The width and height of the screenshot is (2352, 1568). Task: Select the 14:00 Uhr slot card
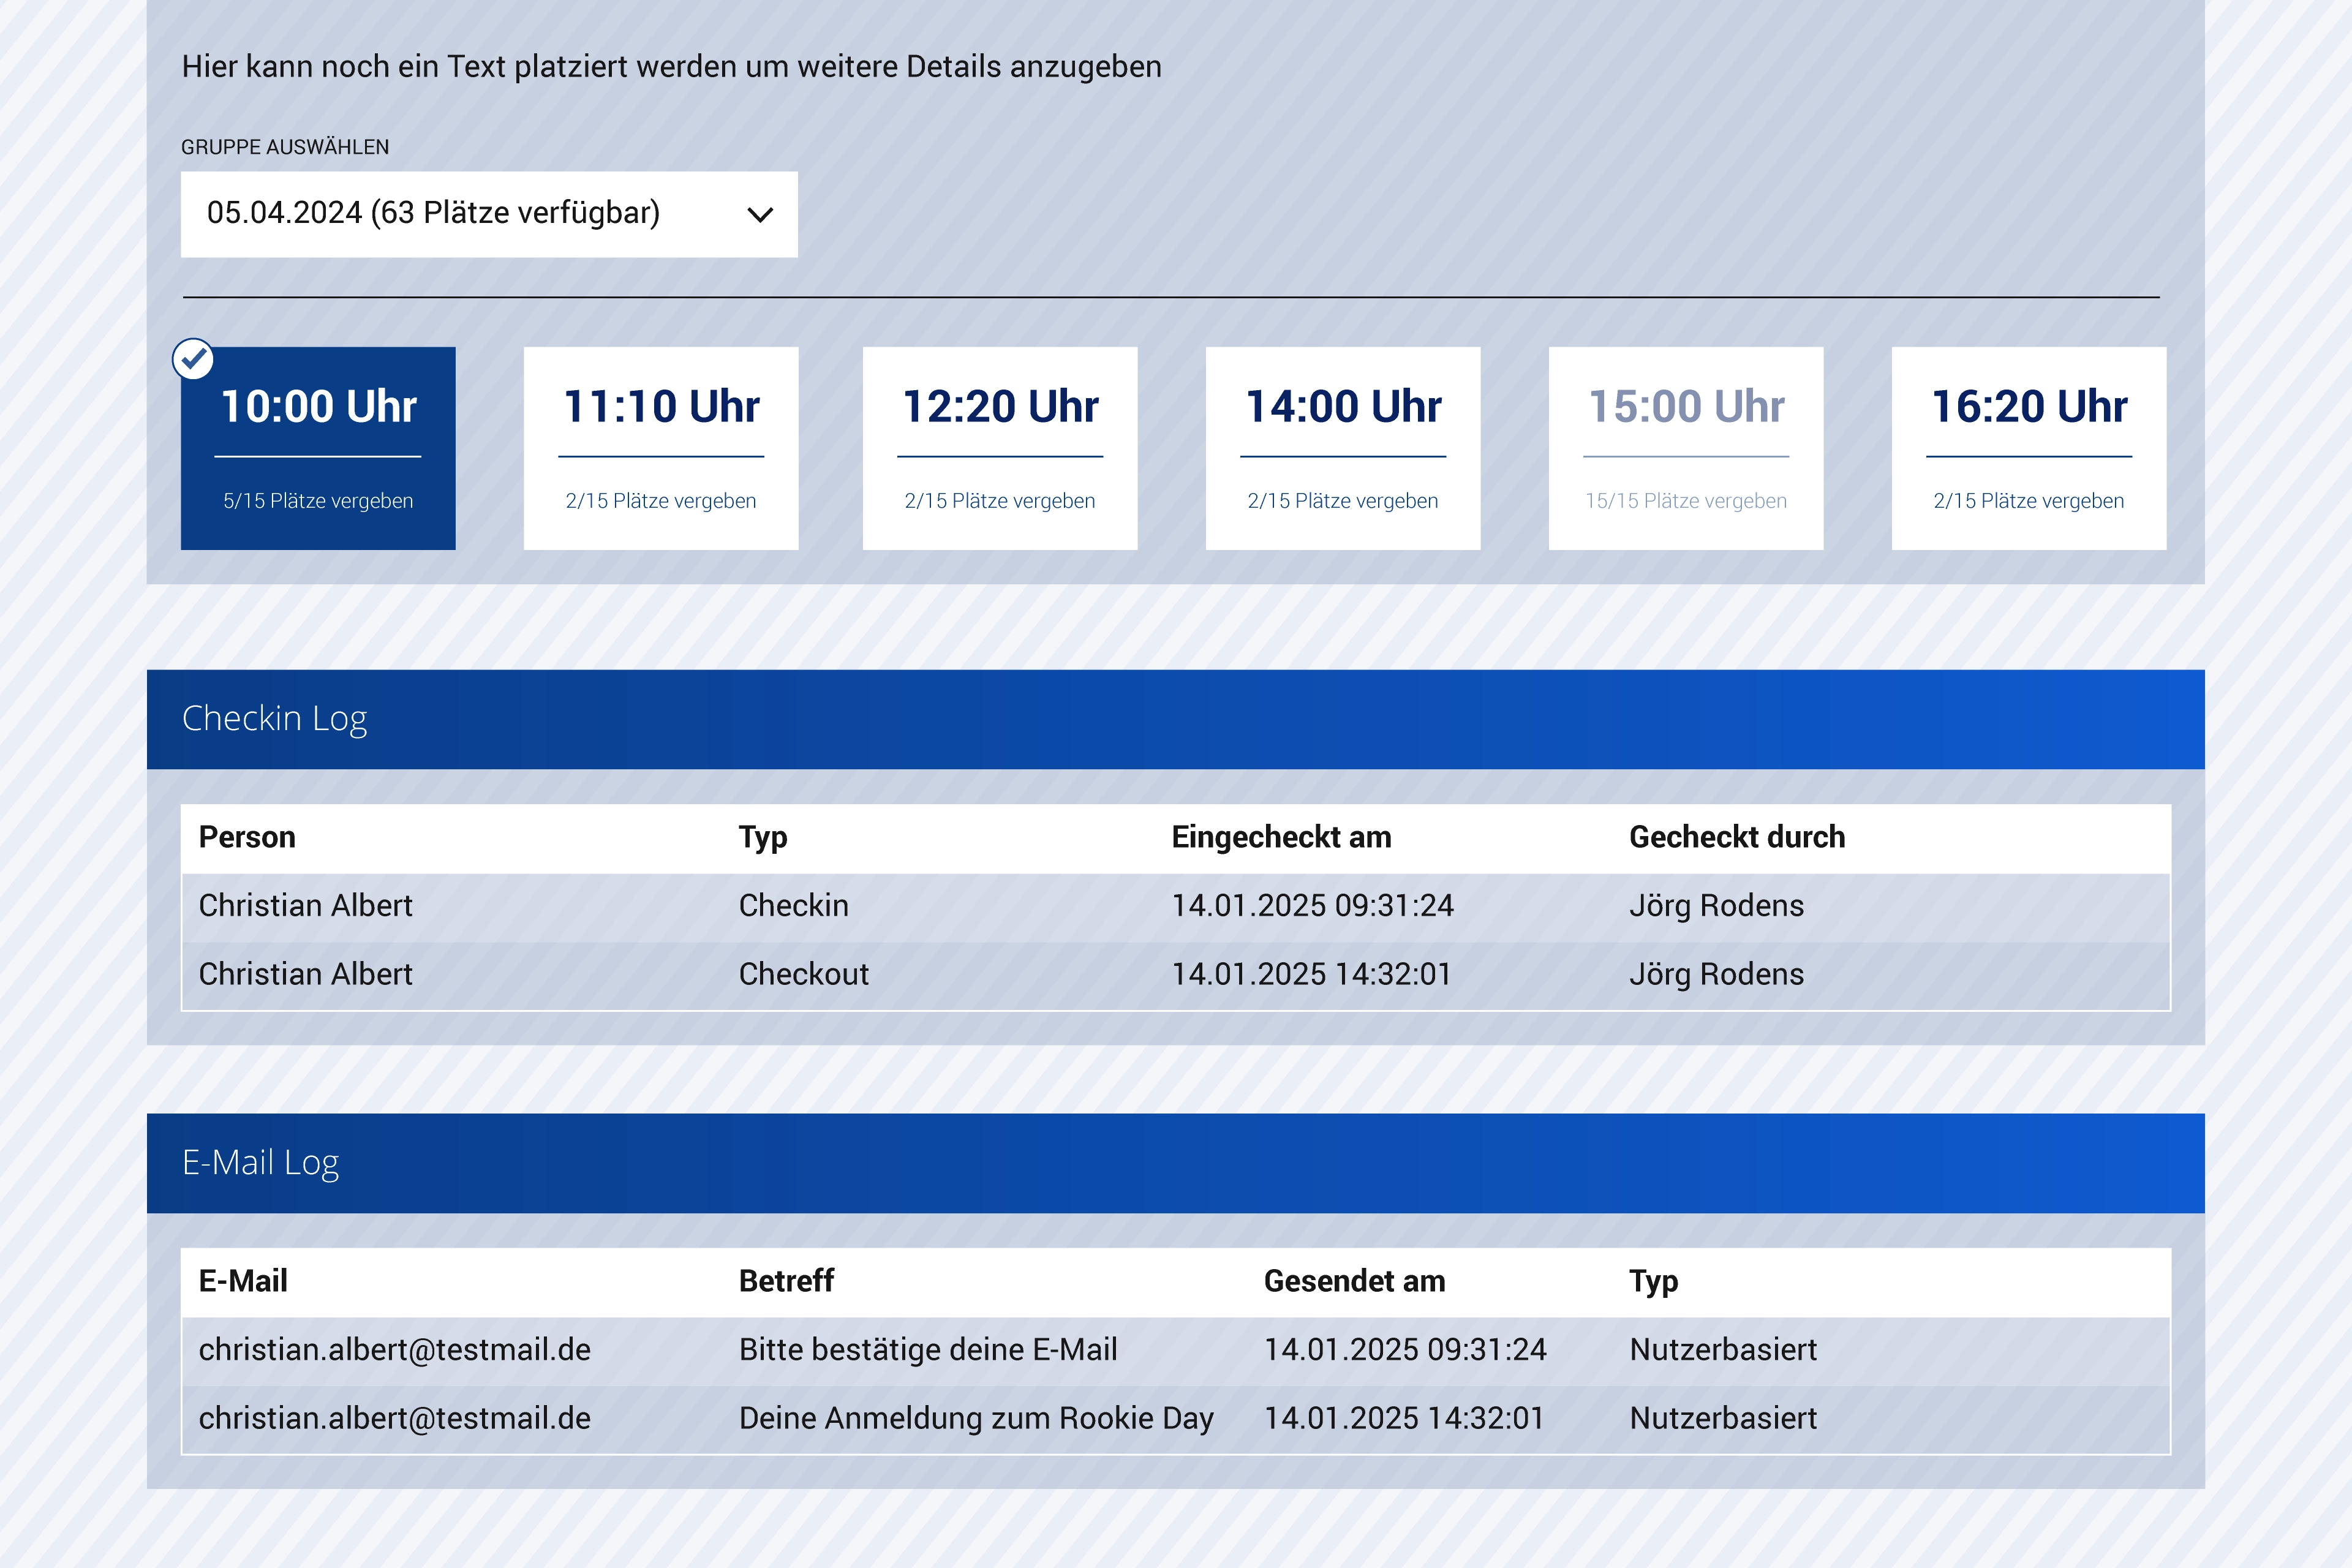click(1343, 449)
